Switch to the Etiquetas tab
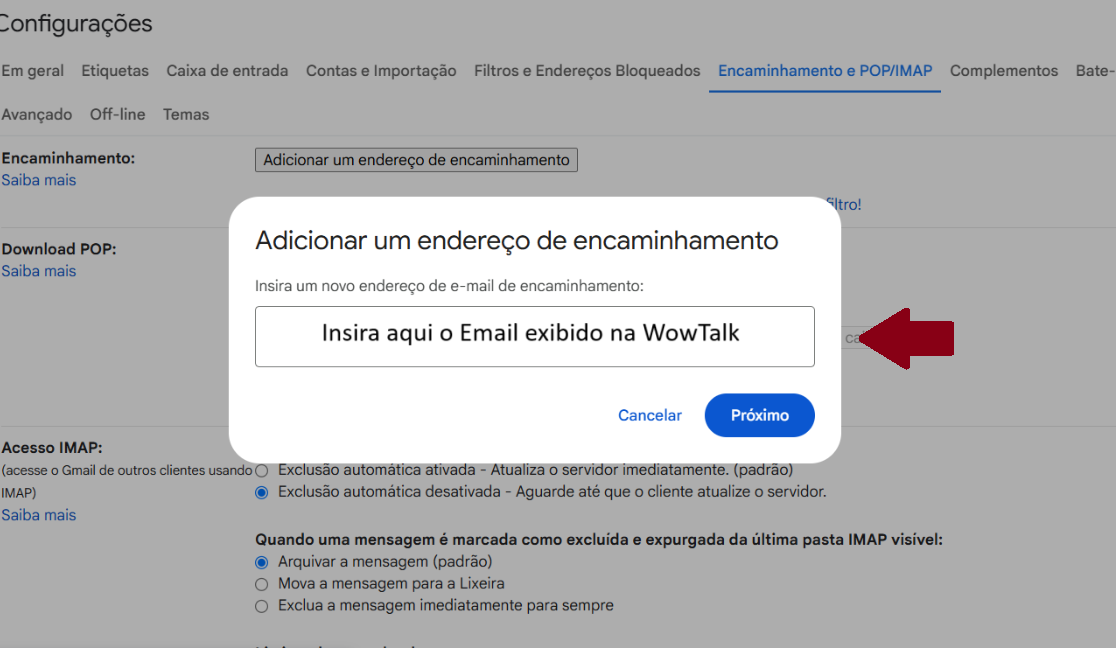The height and width of the screenshot is (648, 1116). point(115,71)
